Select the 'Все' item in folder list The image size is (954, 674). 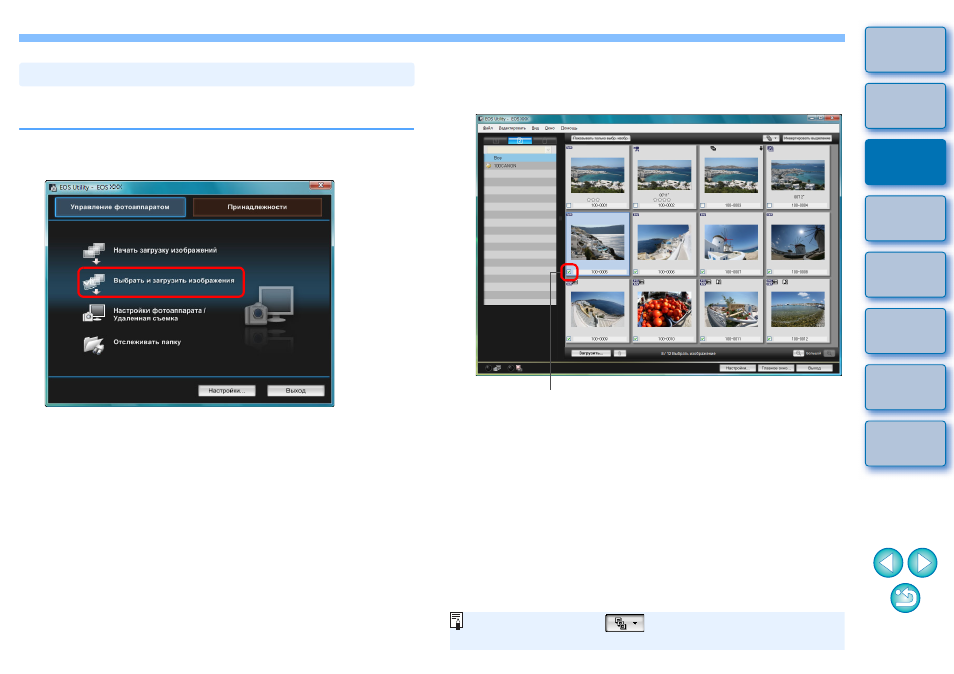(520, 158)
